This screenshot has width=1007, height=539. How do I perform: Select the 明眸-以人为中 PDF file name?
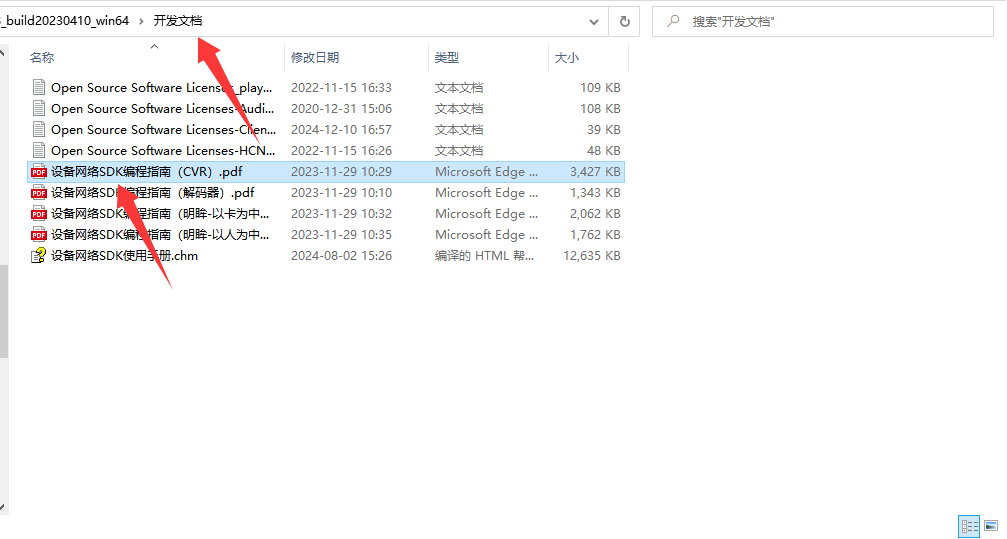pos(160,235)
